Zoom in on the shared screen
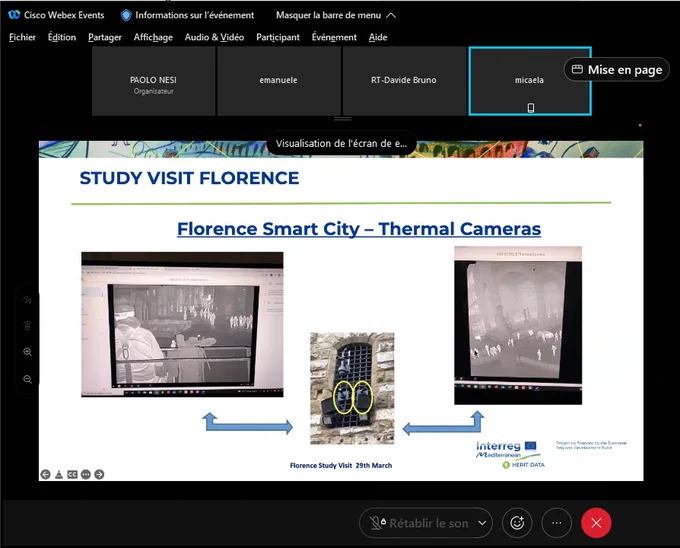 (x=27, y=352)
